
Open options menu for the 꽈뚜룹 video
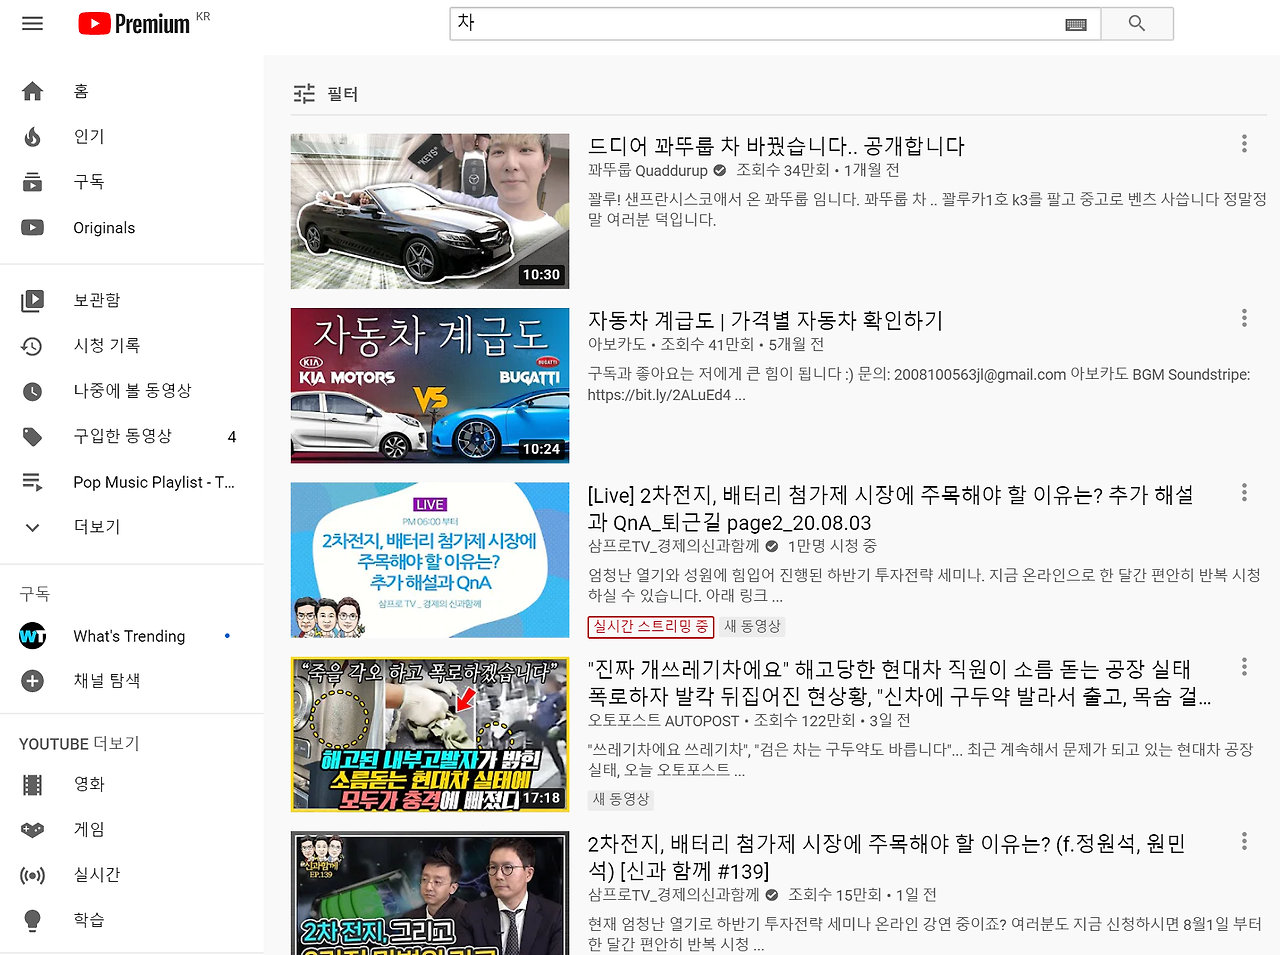click(1243, 143)
